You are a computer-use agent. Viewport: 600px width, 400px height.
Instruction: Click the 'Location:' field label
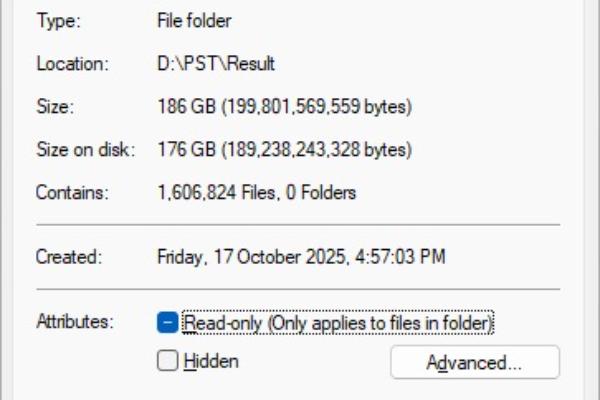coord(73,64)
